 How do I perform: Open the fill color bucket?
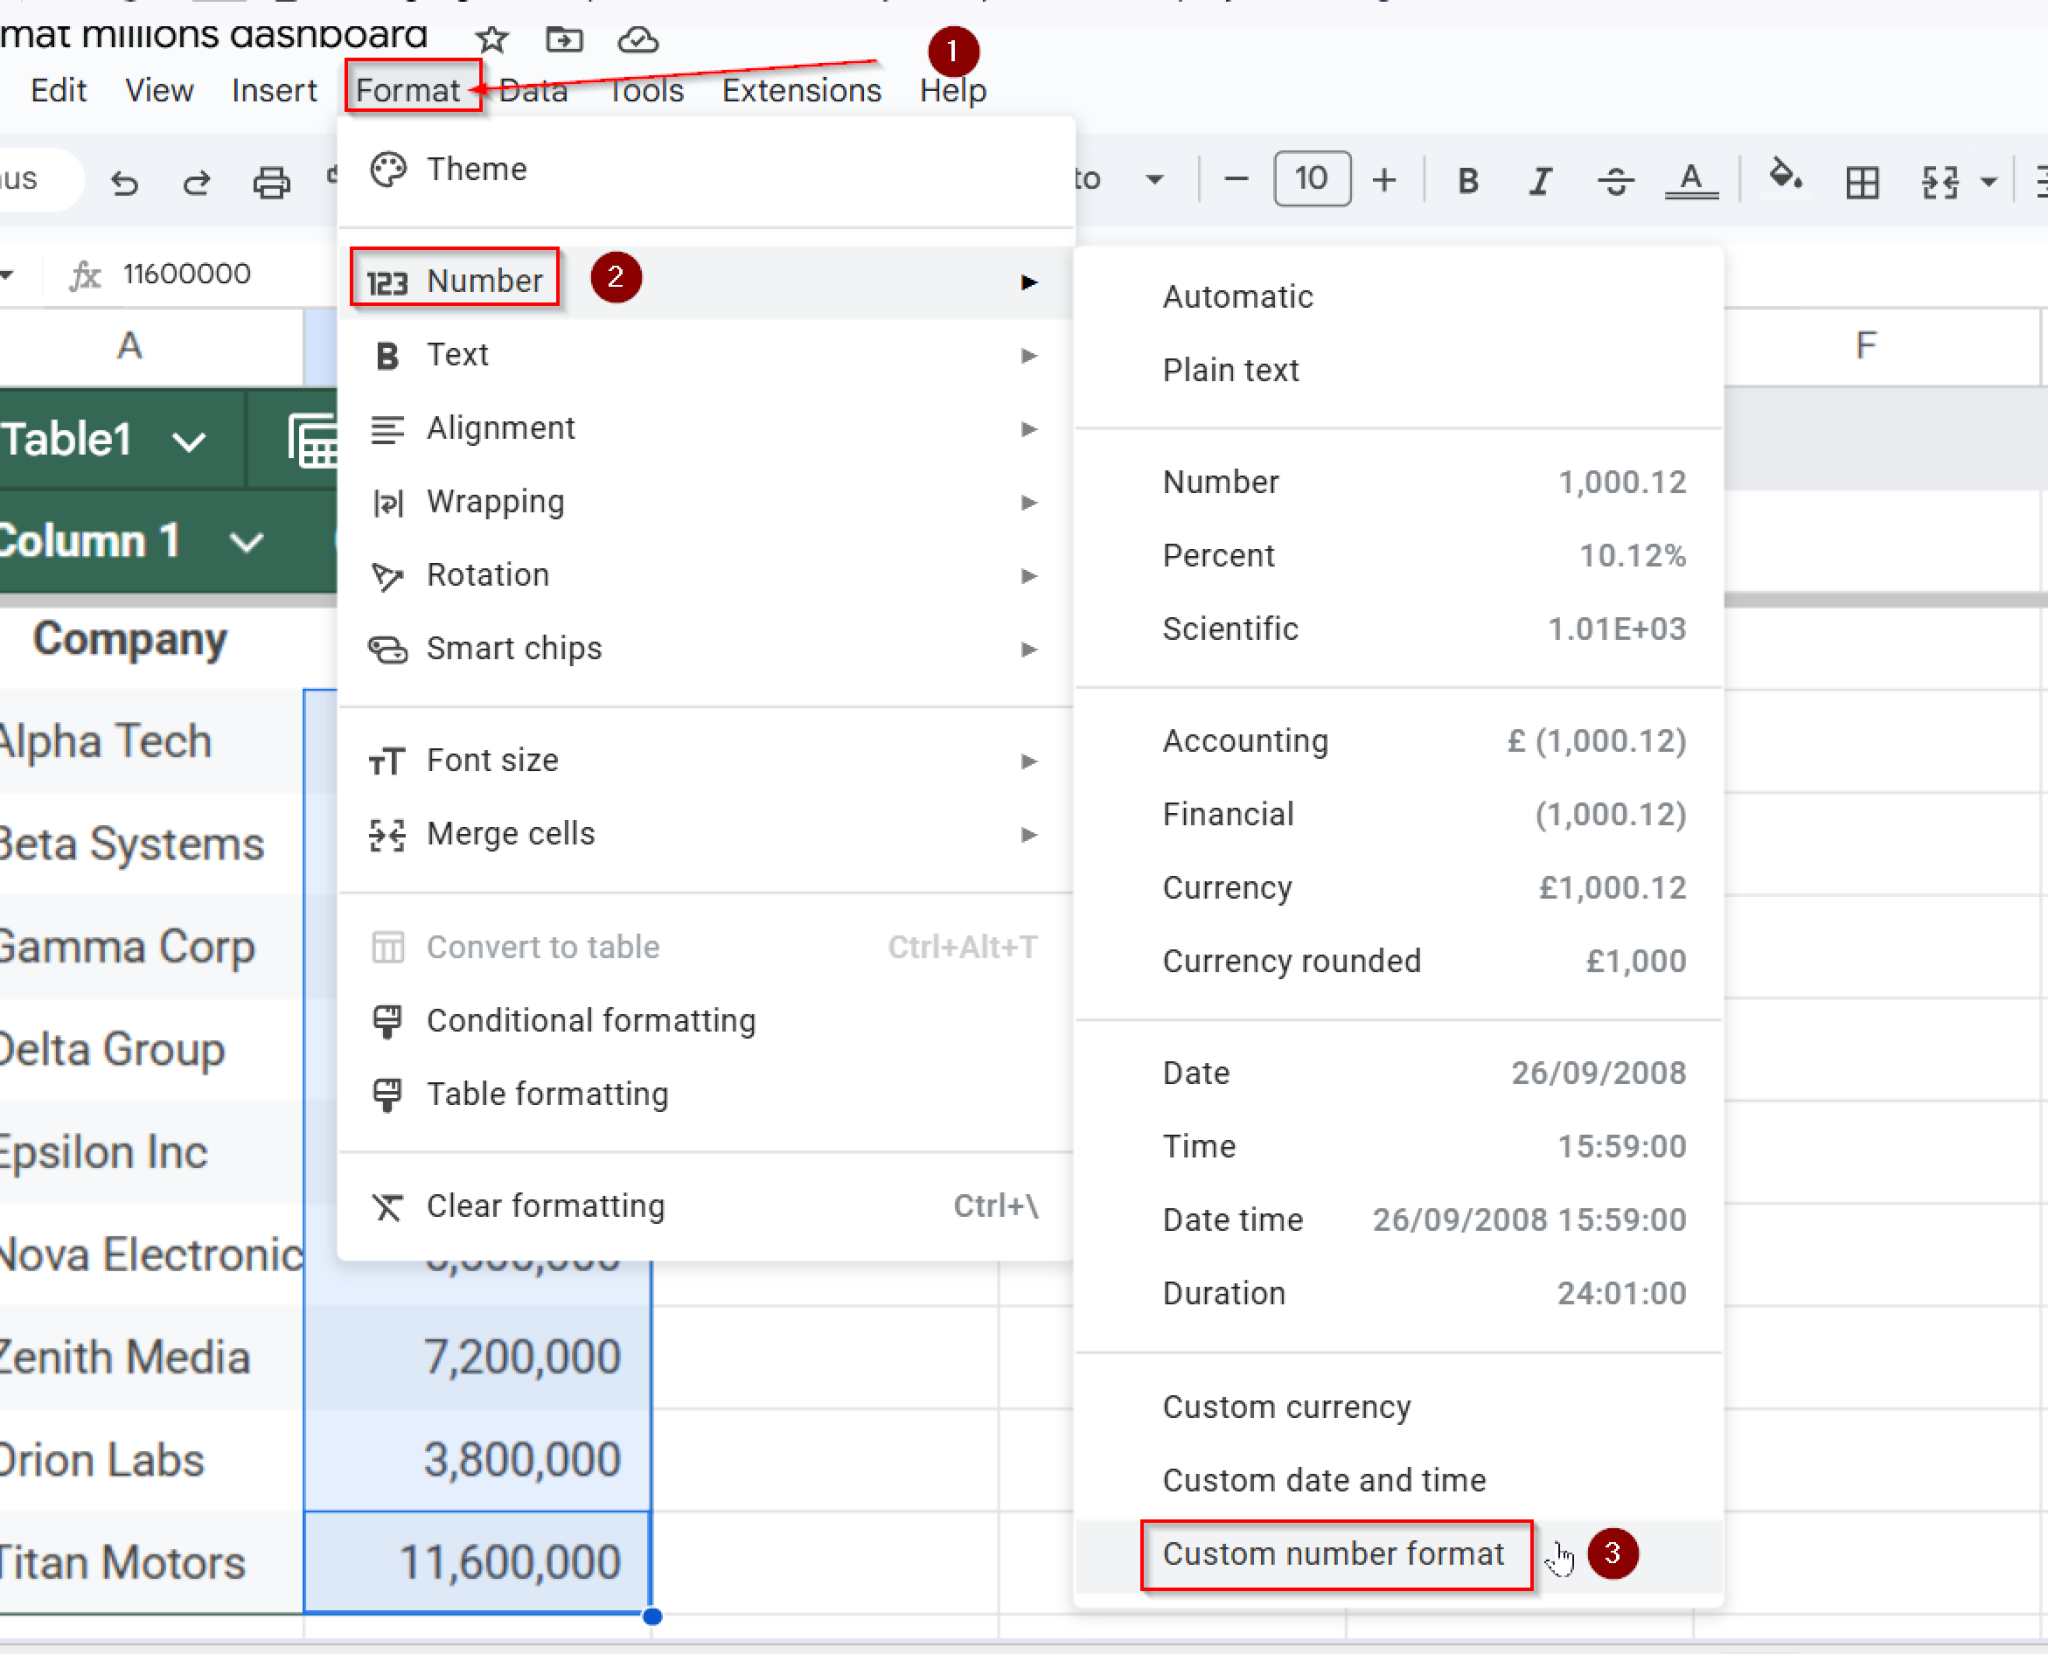pos(1785,178)
